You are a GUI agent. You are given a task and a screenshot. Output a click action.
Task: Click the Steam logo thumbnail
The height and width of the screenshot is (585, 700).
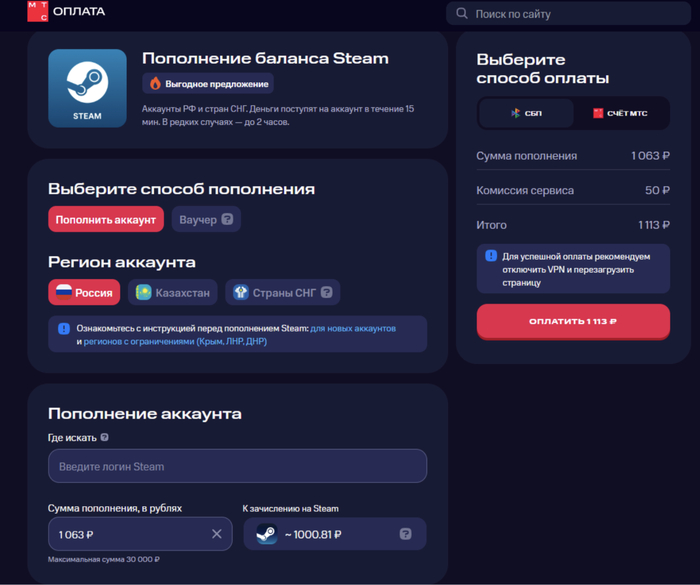[87, 88]
